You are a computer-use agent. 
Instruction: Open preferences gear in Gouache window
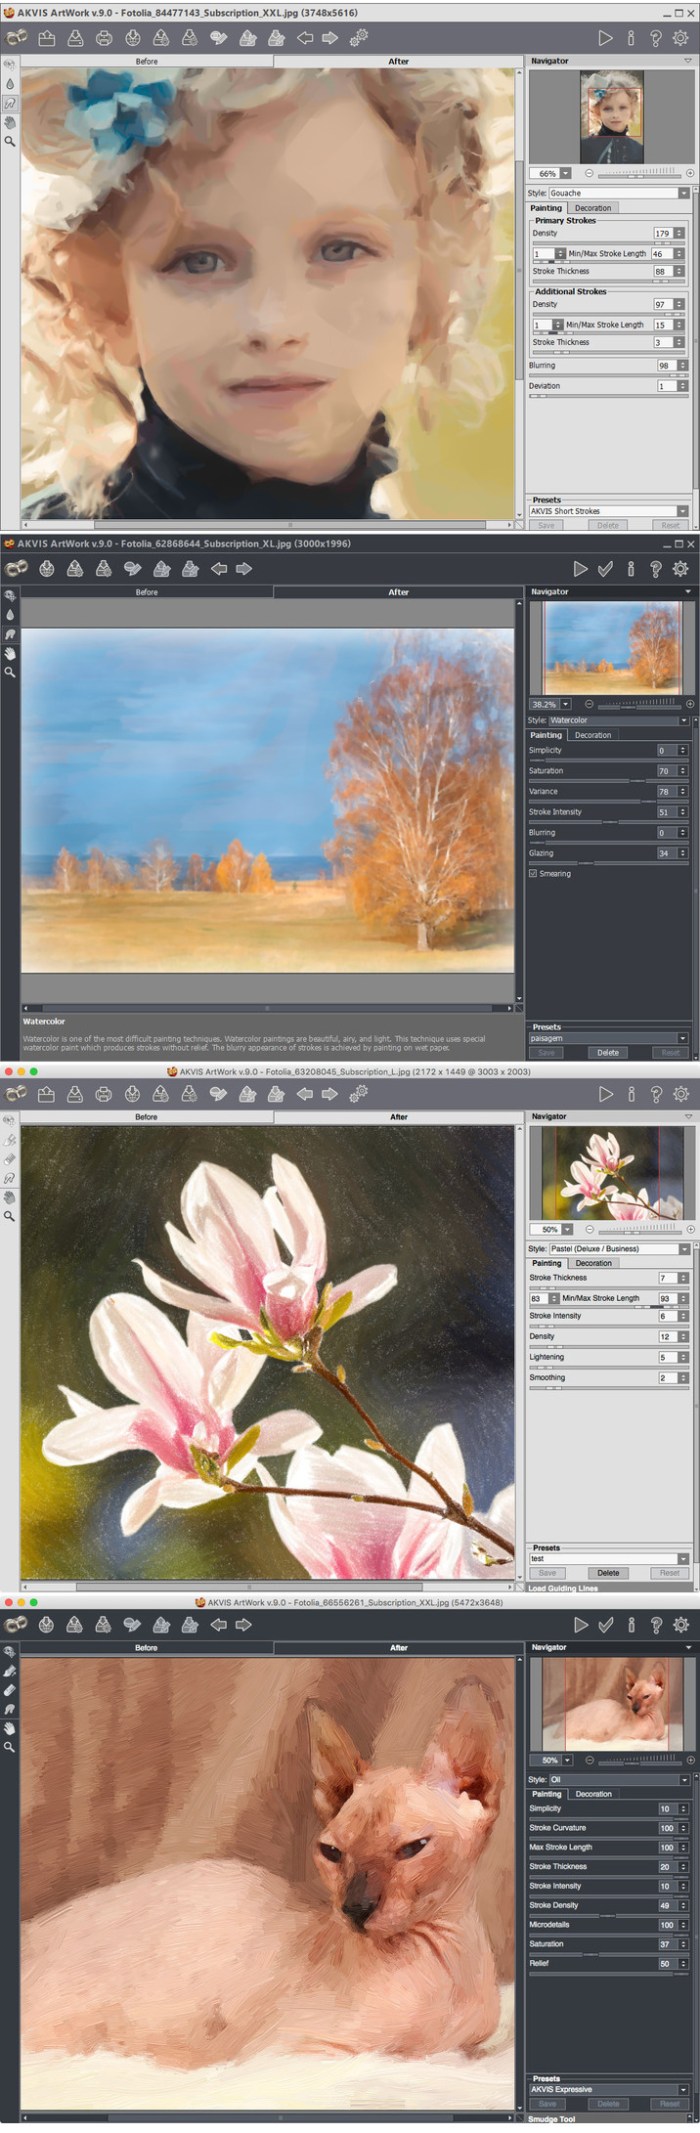[681, 38]
